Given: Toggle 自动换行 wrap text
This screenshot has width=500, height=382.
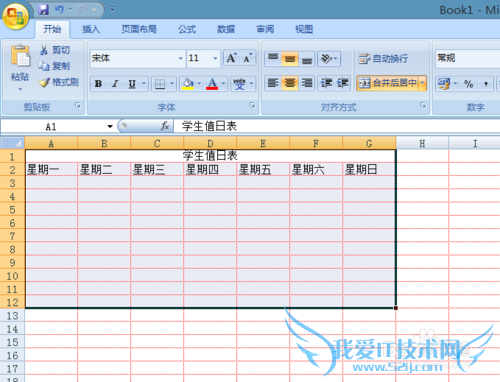Looking at the screenshot, I should coord(383,59).
